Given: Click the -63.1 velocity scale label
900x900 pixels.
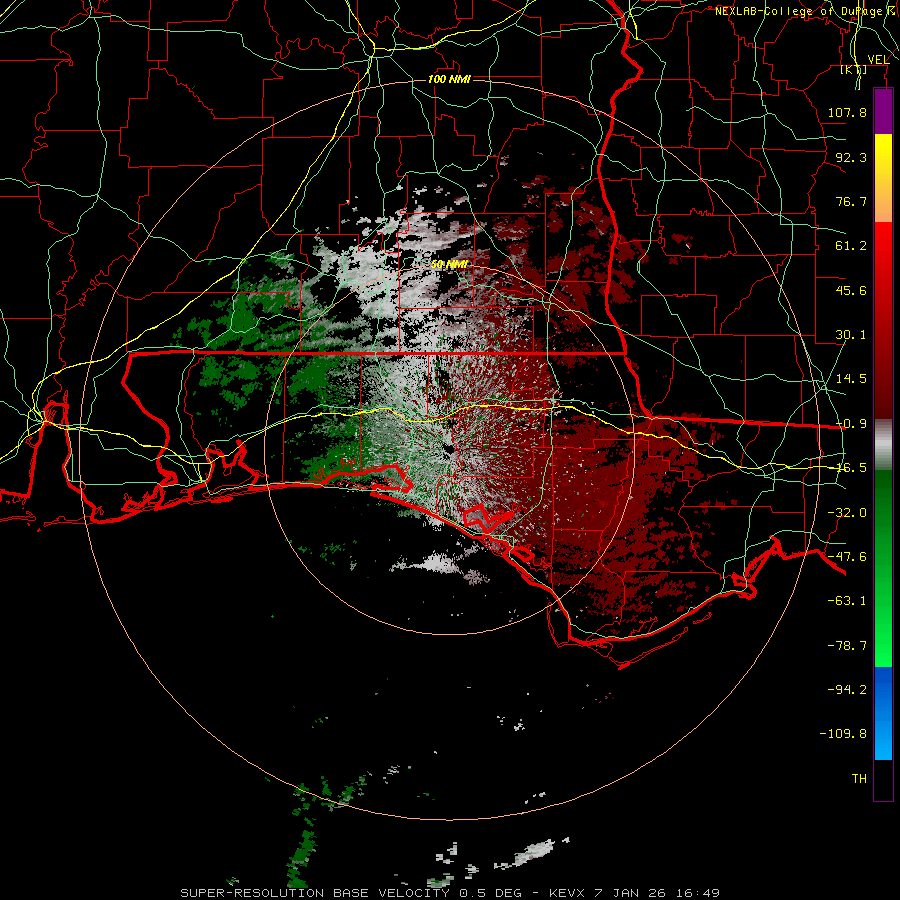Looking at the screenshot, I should (847, 601).
